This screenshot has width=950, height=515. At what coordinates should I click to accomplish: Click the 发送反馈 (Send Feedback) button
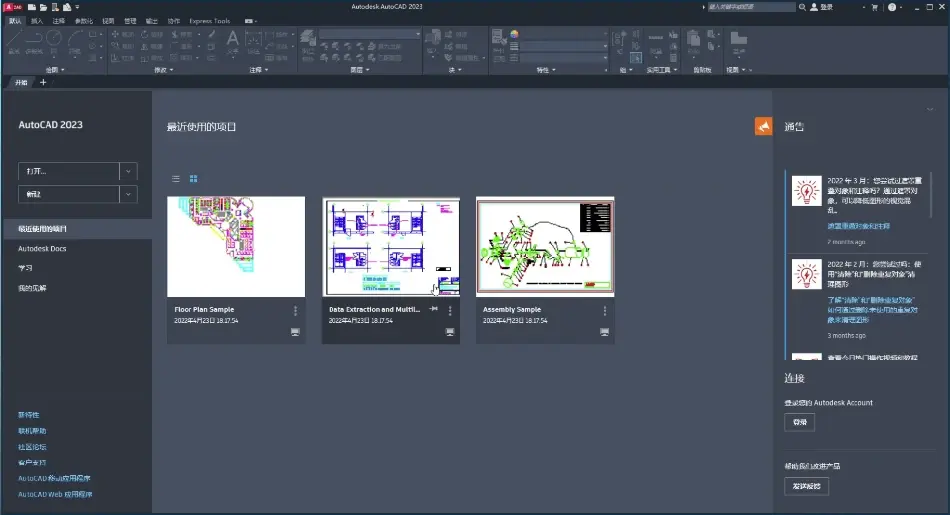pos(806,486)
